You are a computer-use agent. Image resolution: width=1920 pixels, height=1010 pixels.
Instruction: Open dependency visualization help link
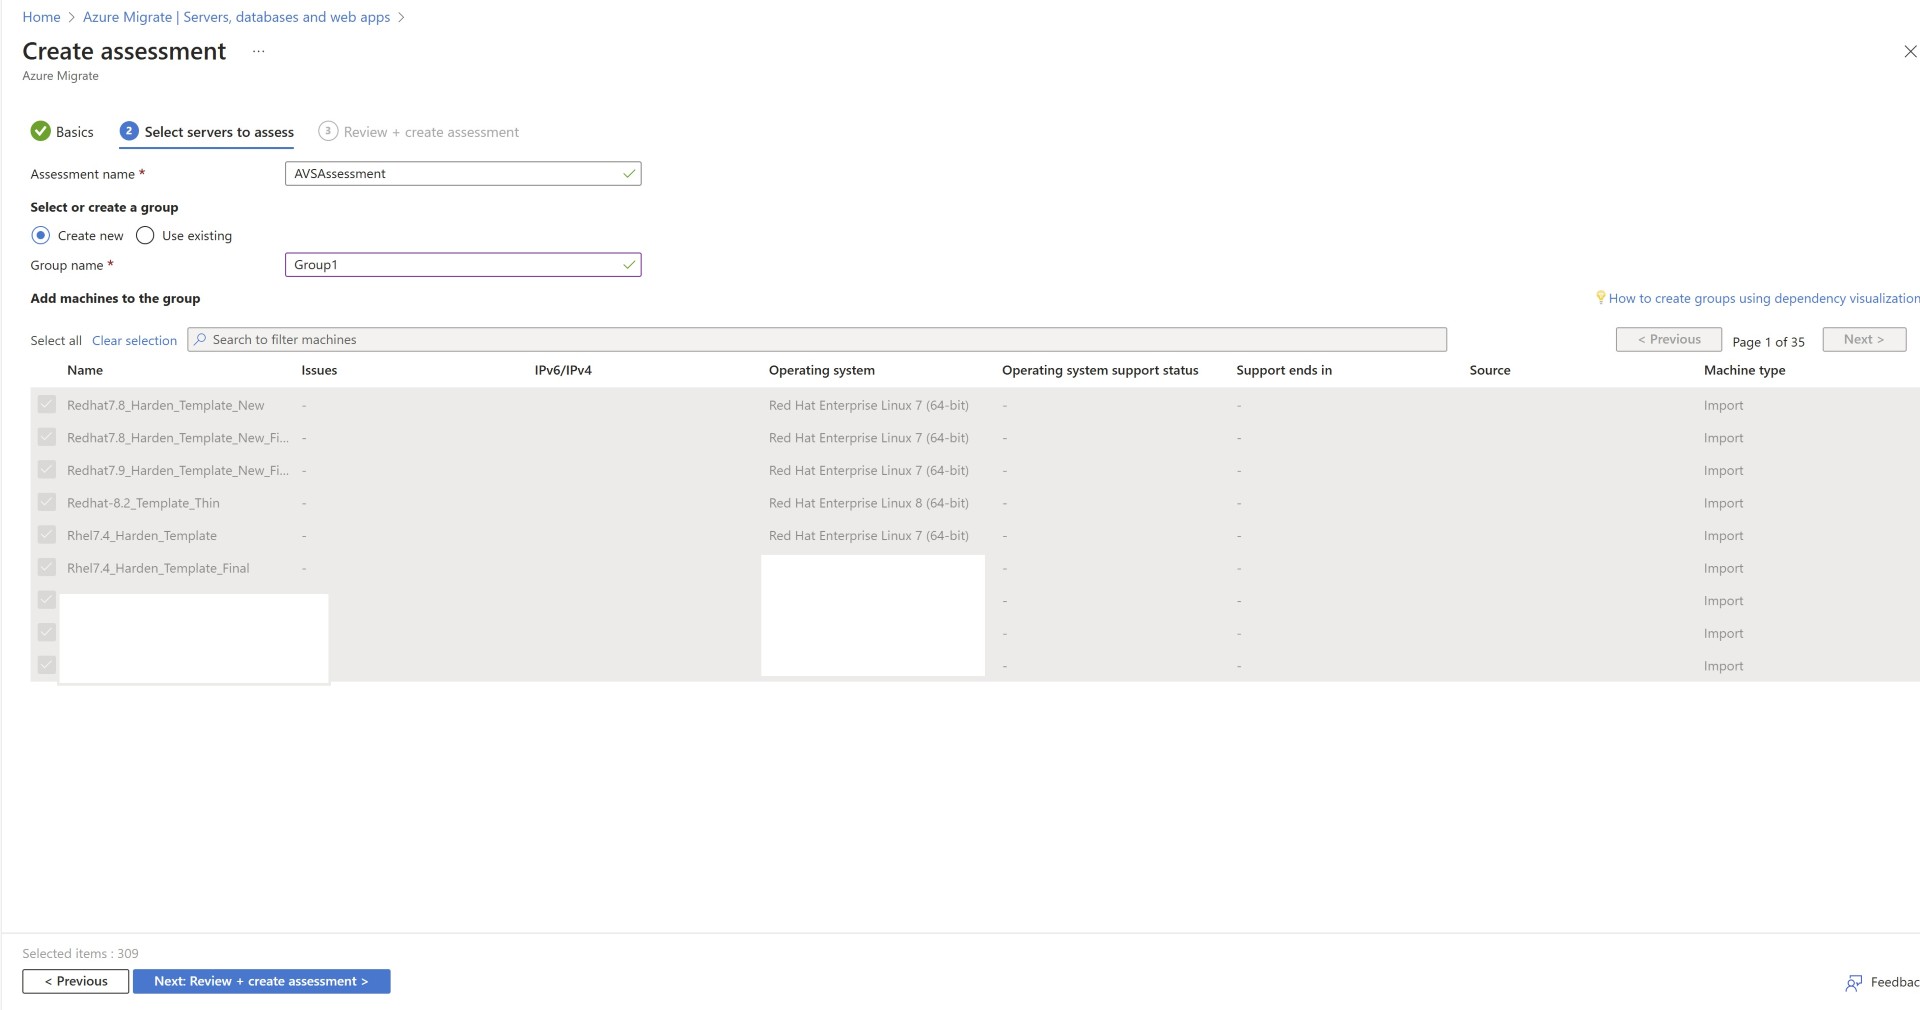pos(1764,298)
